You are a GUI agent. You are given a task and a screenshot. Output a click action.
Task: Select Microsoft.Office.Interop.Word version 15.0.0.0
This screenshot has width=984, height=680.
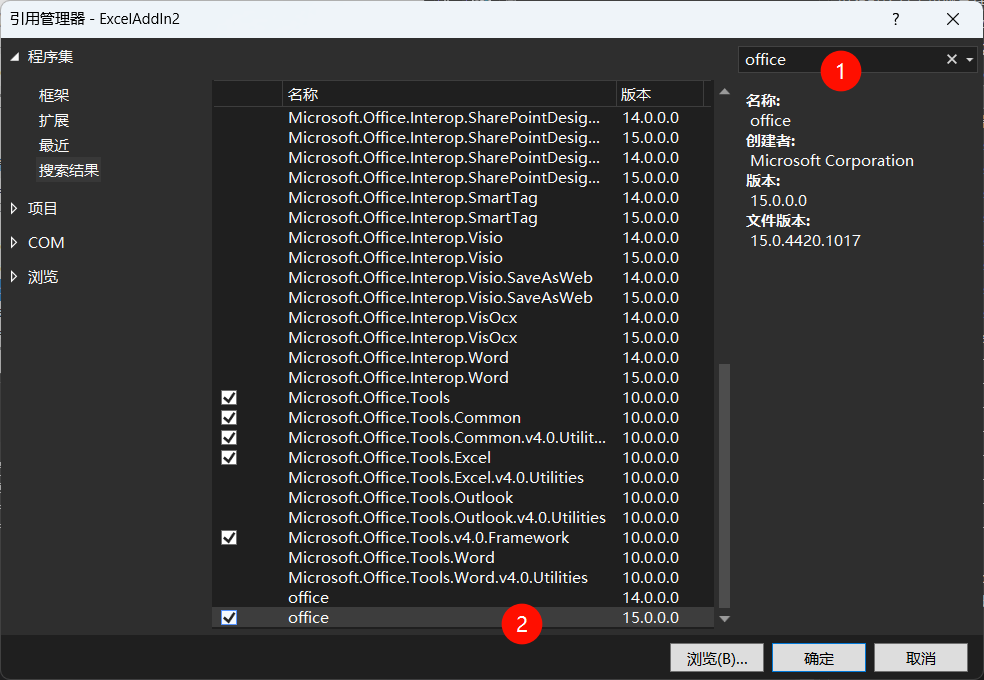click(463, 378)
